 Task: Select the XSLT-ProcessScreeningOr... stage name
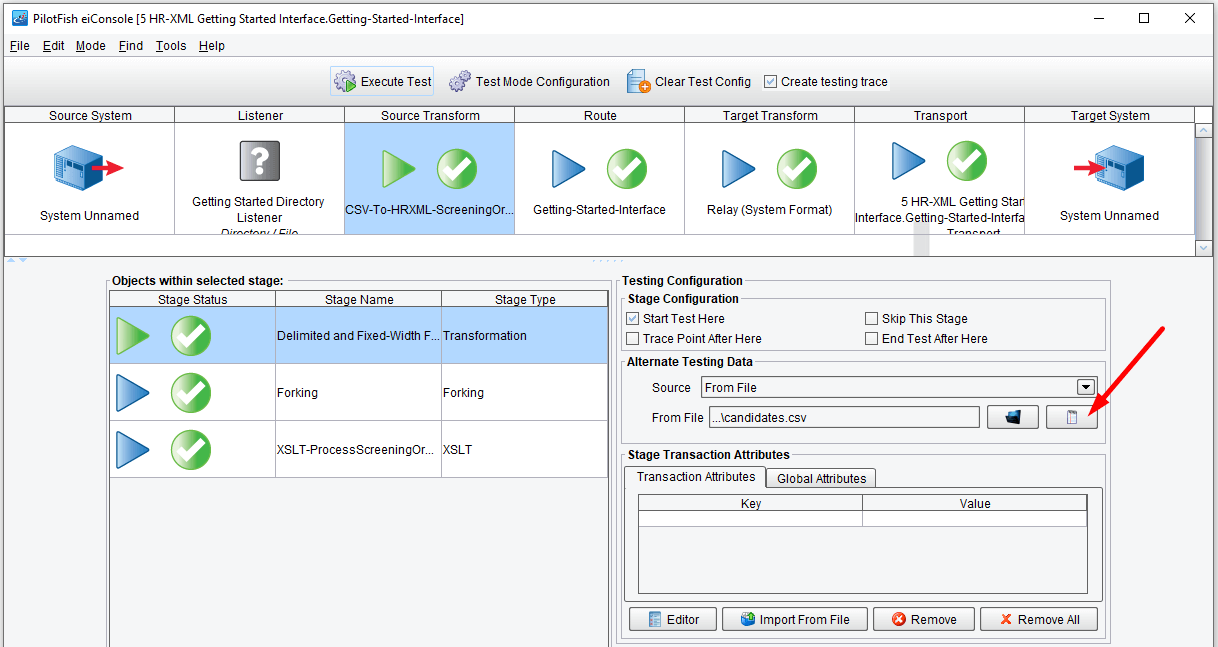point(359,450)
